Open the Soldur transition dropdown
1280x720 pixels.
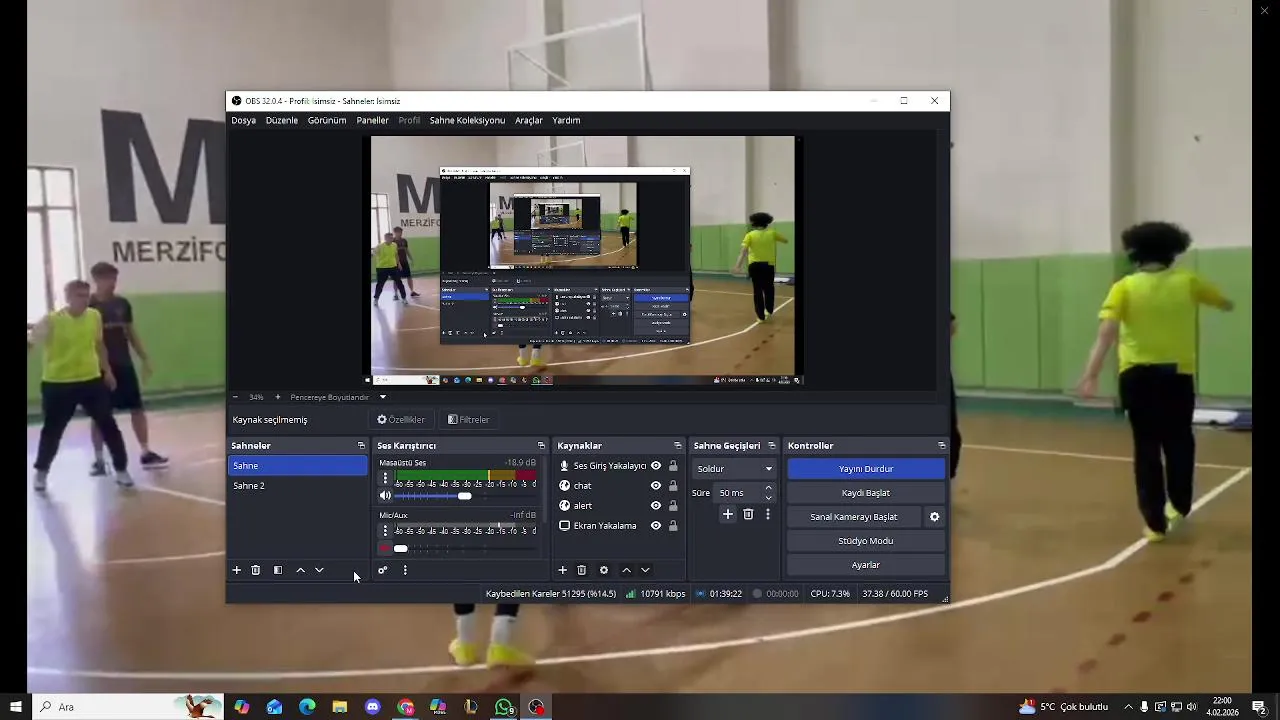pos(735,469)
